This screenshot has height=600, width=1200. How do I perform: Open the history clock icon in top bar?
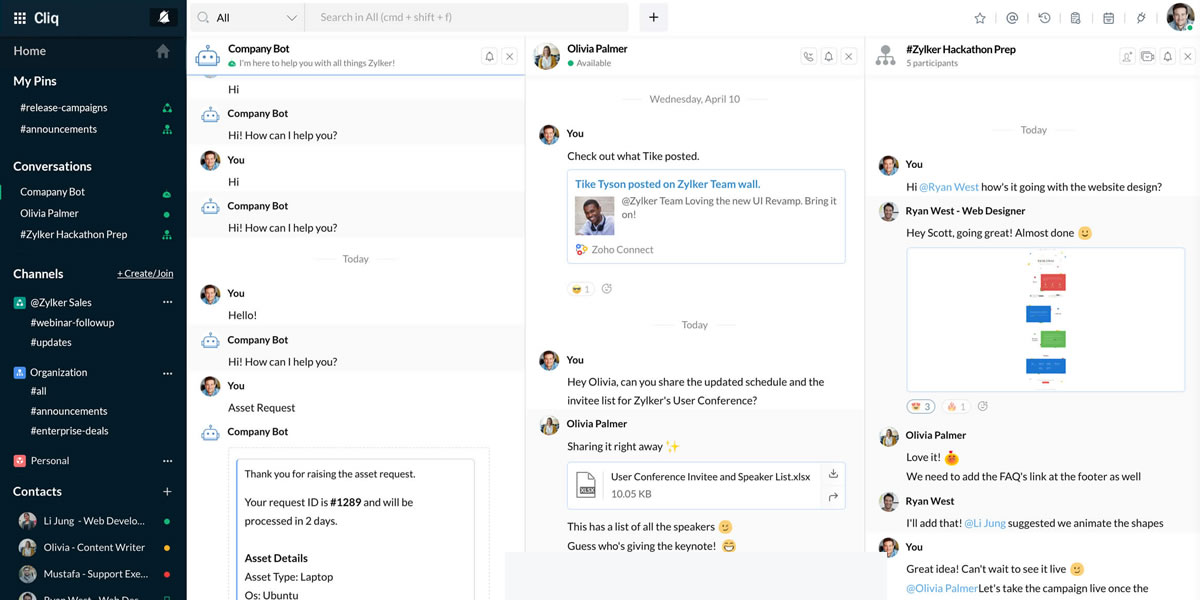pos(1044,18)
